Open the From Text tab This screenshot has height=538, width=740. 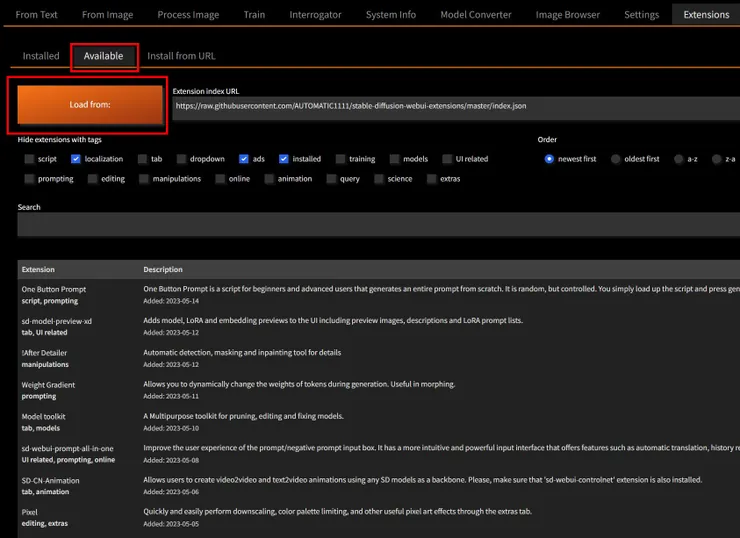point(36,15)
